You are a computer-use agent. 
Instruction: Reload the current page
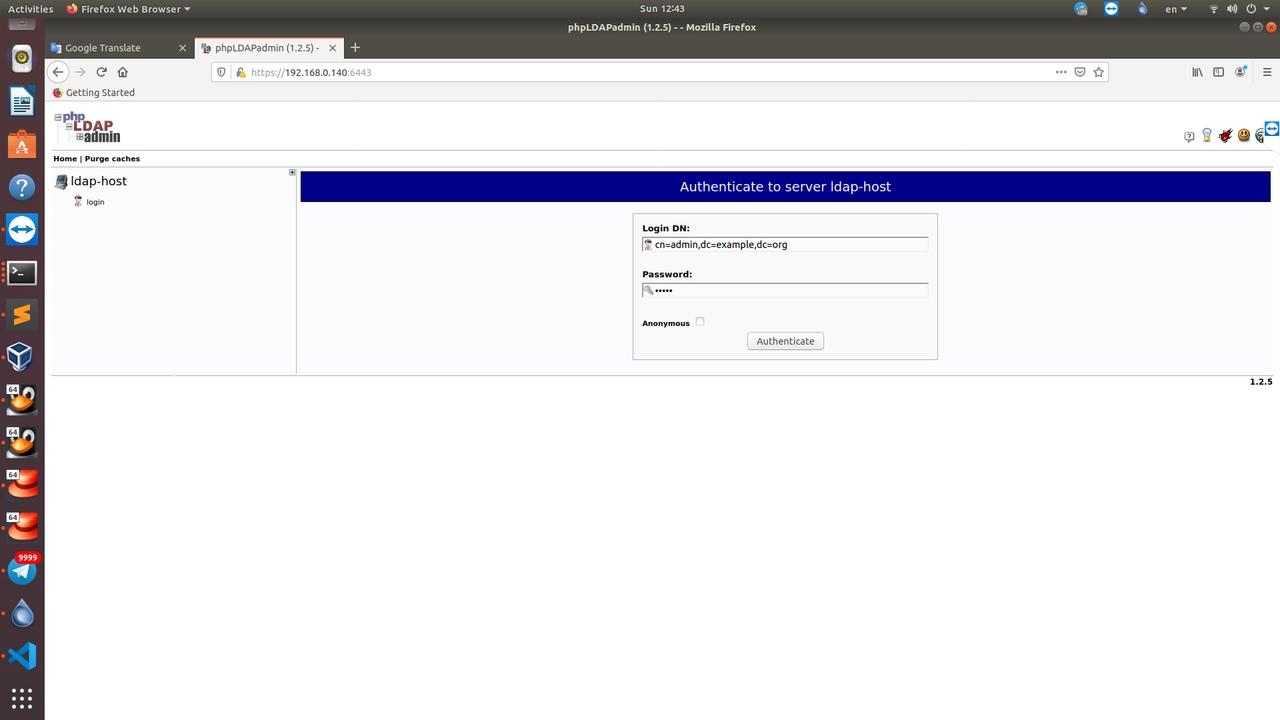[x=101, y=72]
